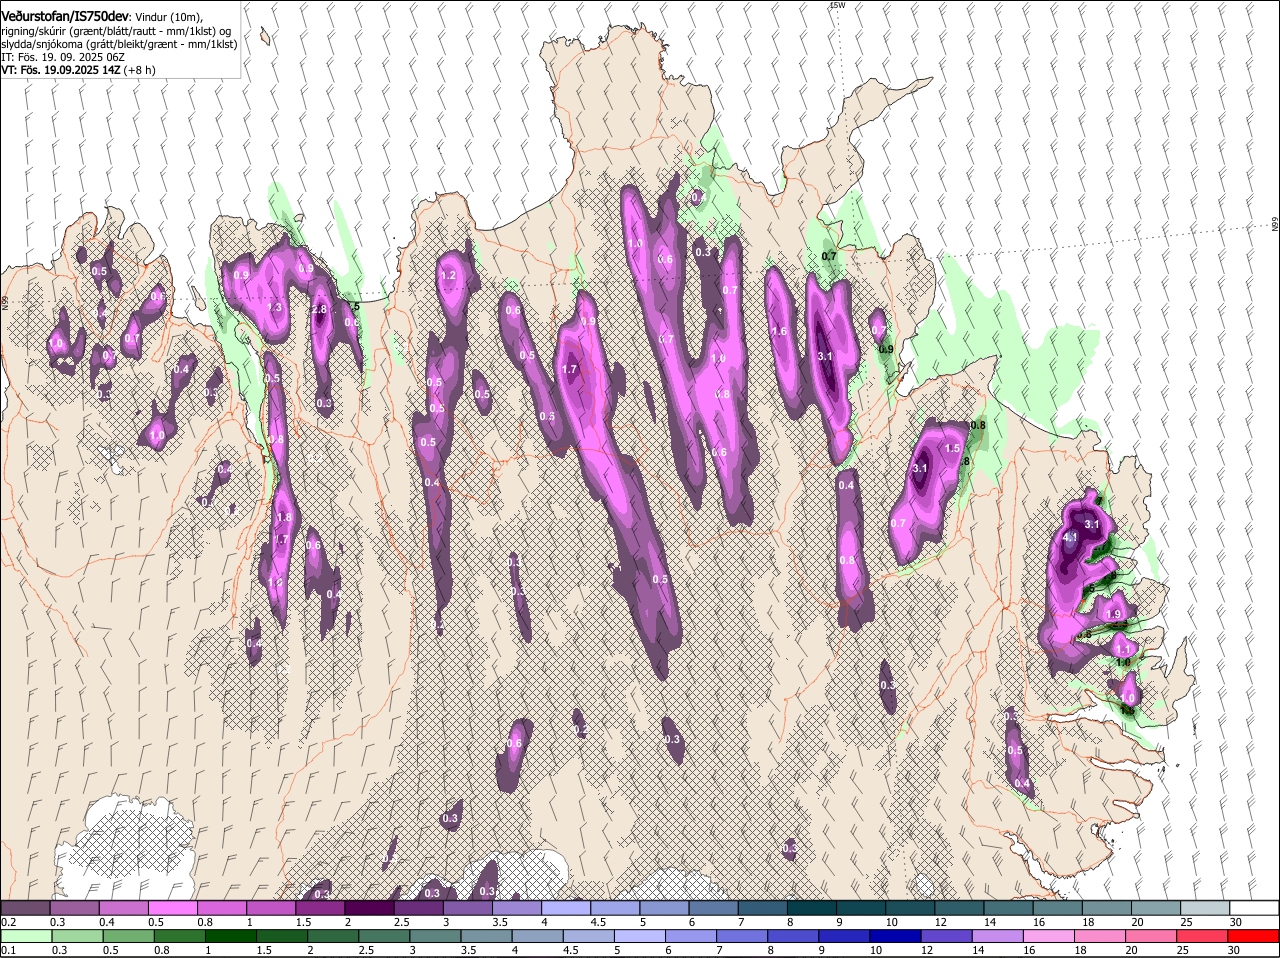Pick the bright red above-30 swatch in green legend
This screenshot has width=1280, height=958.
1254,936
